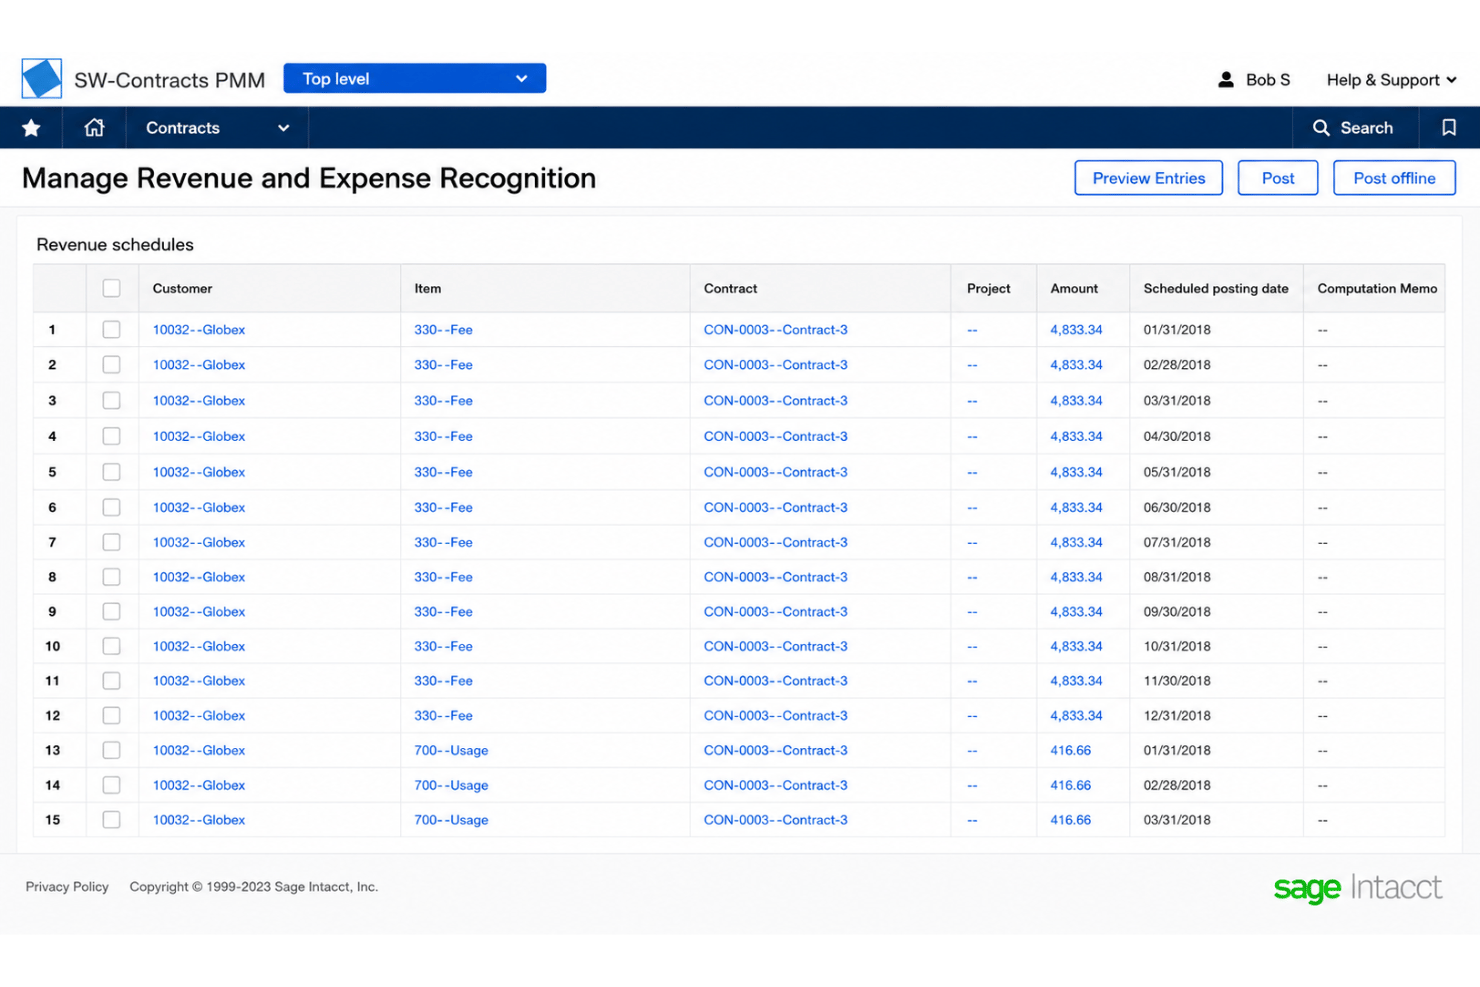Check the checkbox for row 10

coord(111,646)
